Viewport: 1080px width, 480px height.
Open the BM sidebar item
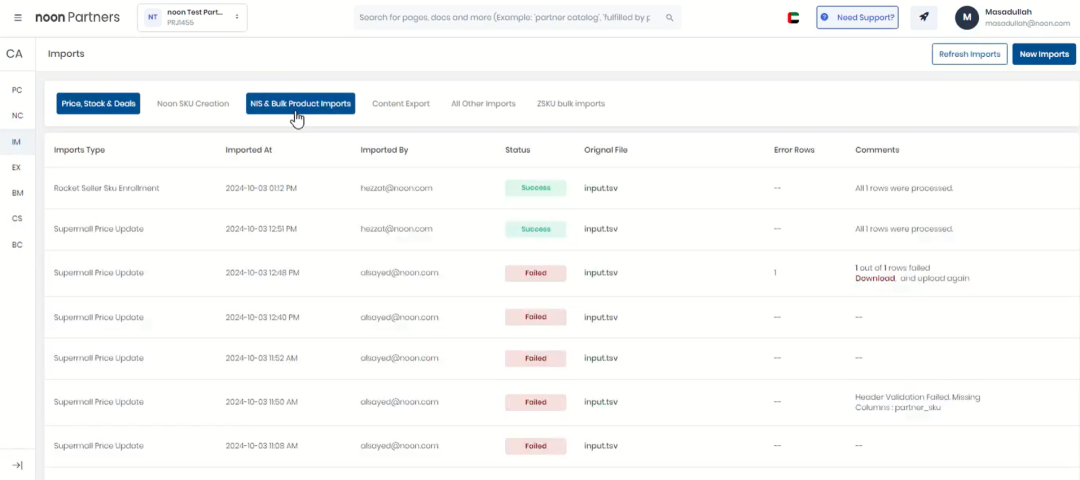(17, 193)
